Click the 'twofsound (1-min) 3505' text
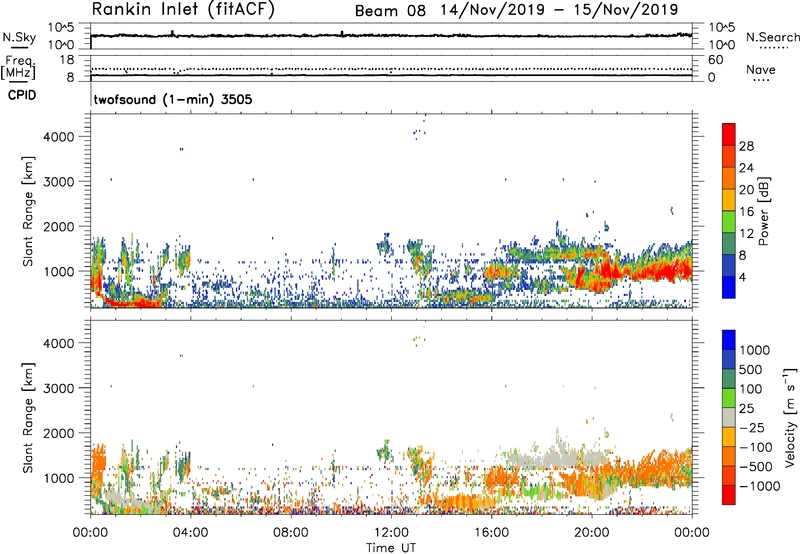This screenshot has height=554, width=800. (173, 99)
